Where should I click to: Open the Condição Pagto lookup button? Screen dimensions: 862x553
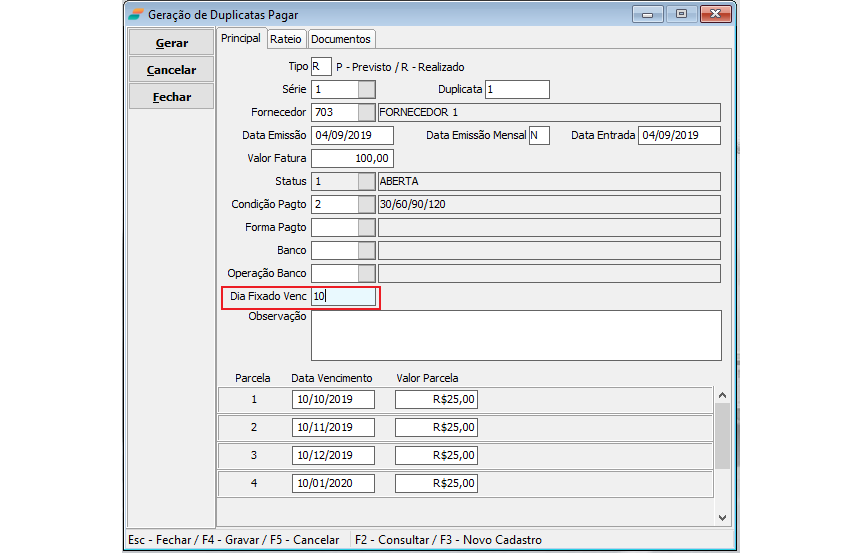click(x=367, y=204)
